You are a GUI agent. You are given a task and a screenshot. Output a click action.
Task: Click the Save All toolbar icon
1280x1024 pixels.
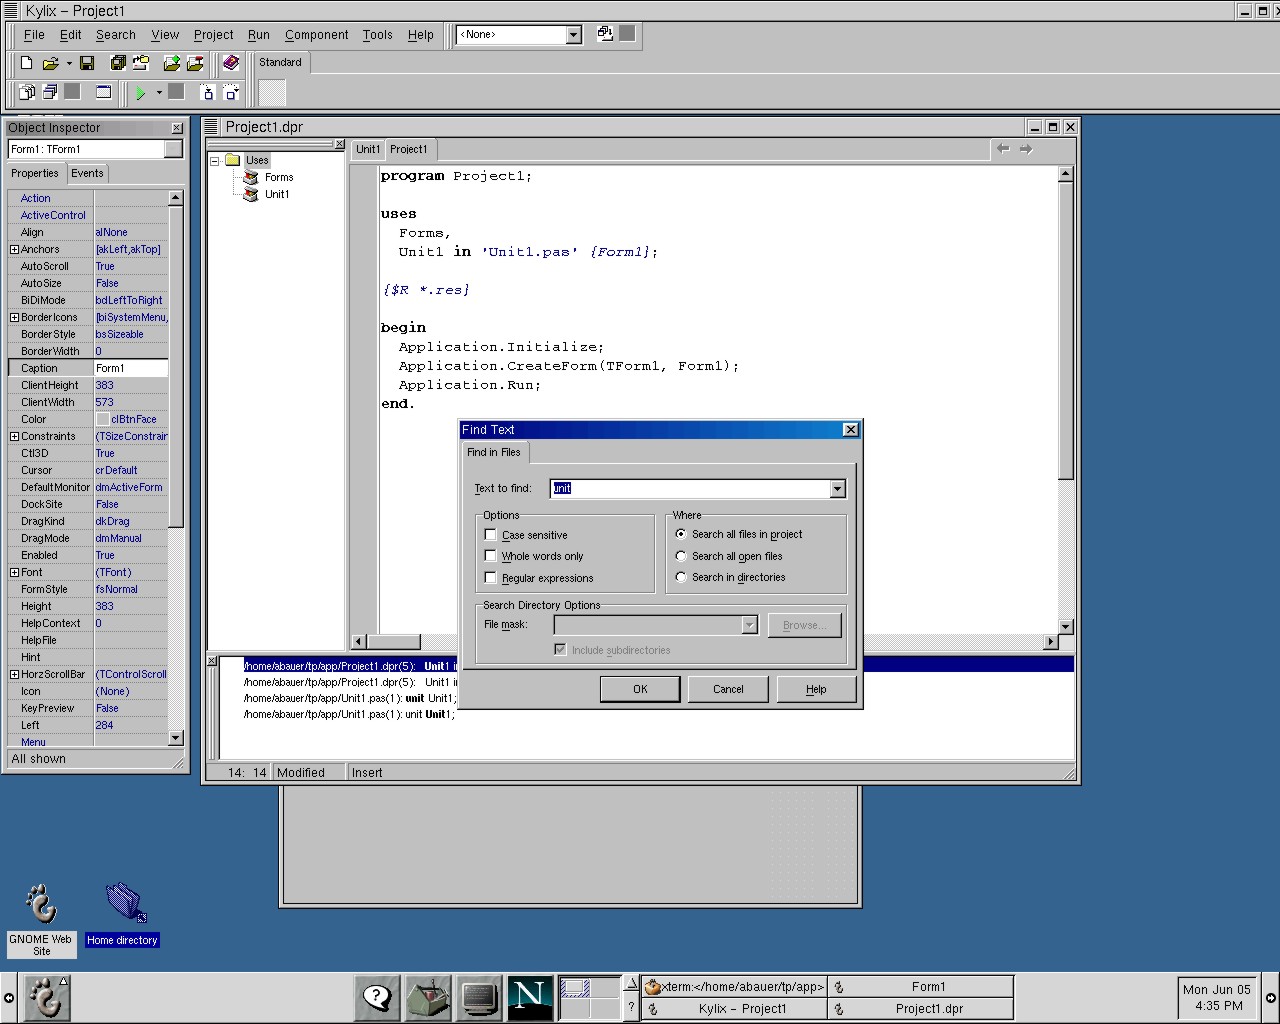pyautogui.click(x=118, y=63)
